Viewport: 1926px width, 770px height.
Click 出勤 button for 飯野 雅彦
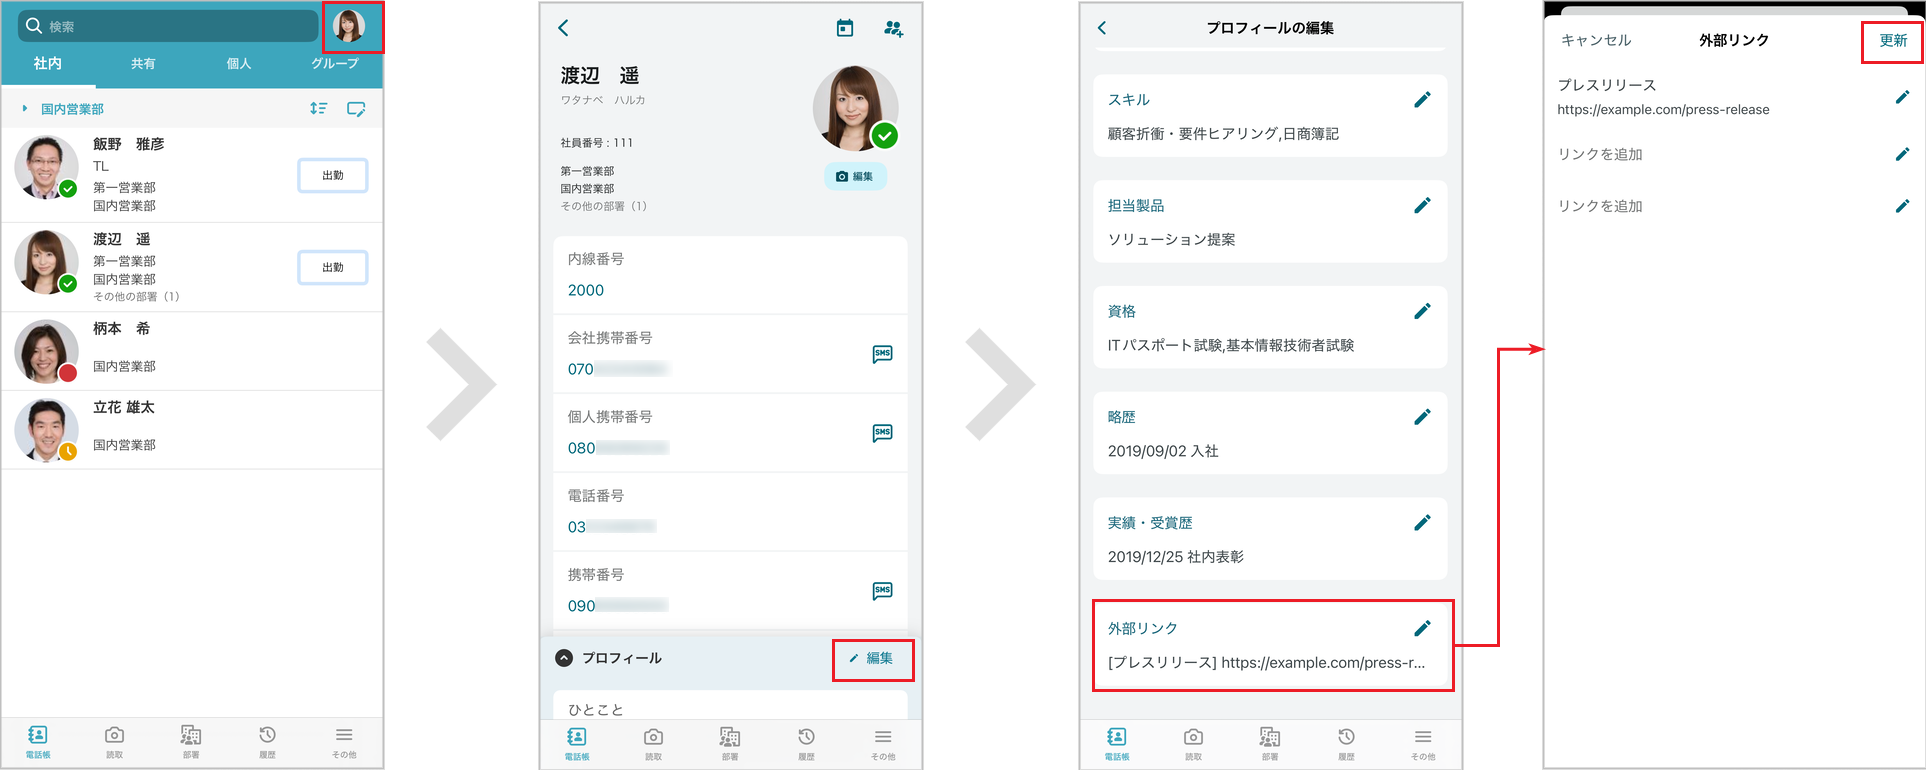click(333, 175)
